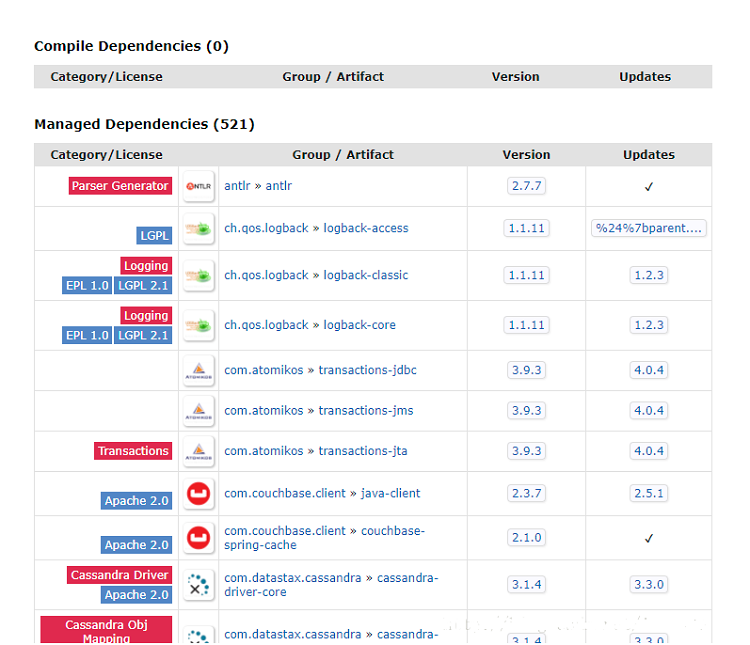The image size is (750, 645).
Task: Click the couchbase-spring-cache icon
Action: [199, 538]
